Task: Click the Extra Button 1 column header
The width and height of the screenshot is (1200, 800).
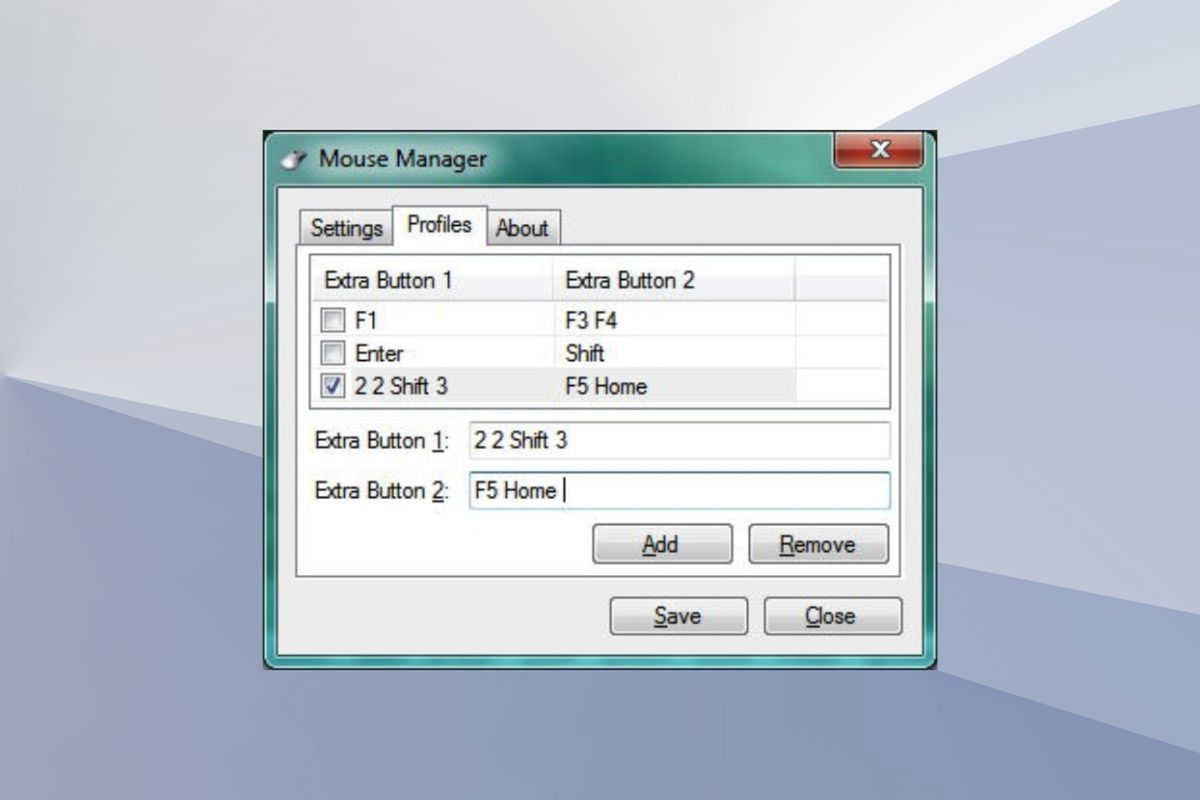Action: pos(432,281)
